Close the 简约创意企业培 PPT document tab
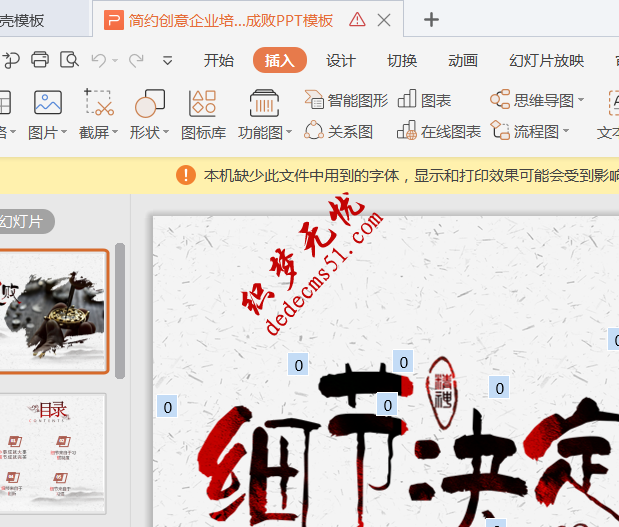The height and width of the screenshot is (527, 619). (384, 20)
